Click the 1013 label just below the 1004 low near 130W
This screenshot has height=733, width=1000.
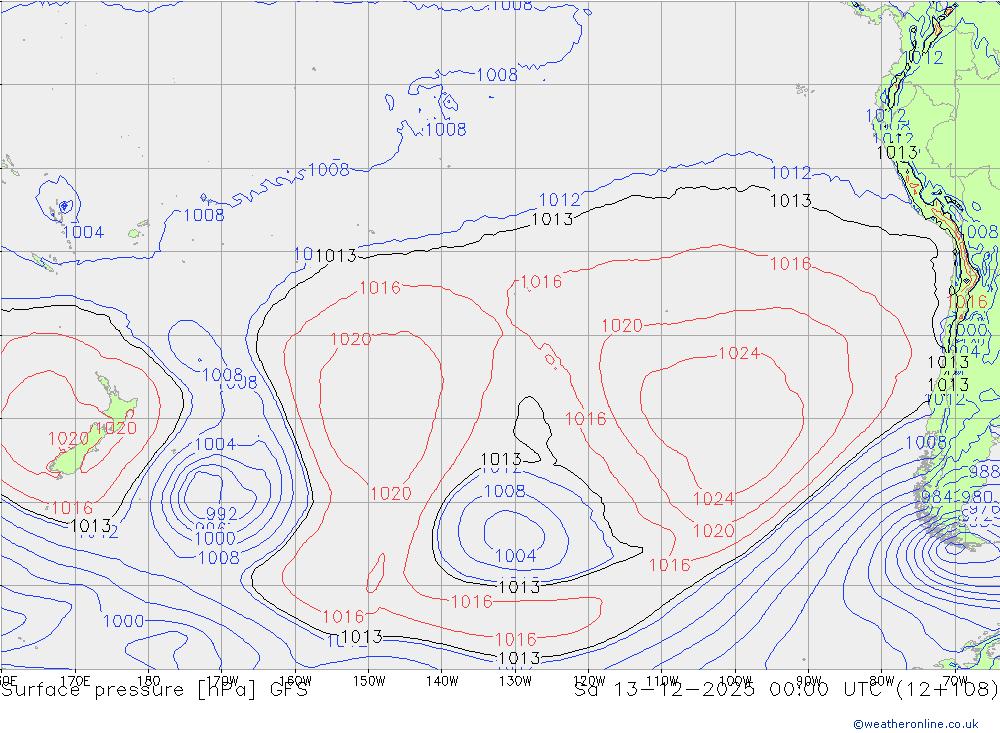(x=518, y=587)
